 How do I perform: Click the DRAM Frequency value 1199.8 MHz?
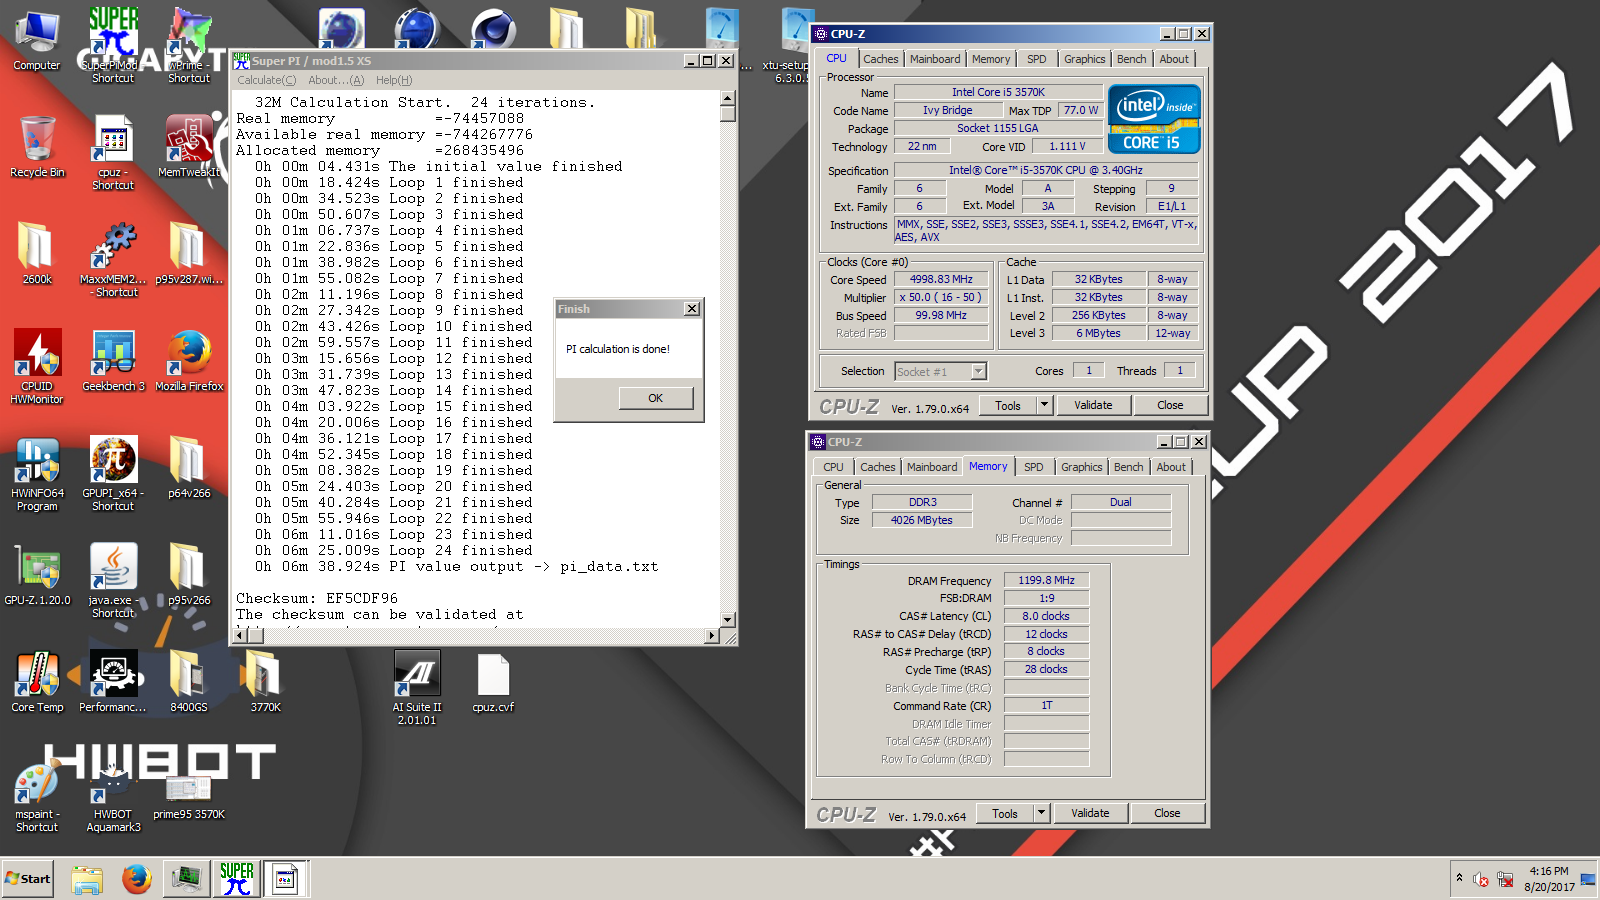[x=1046, y=580]
